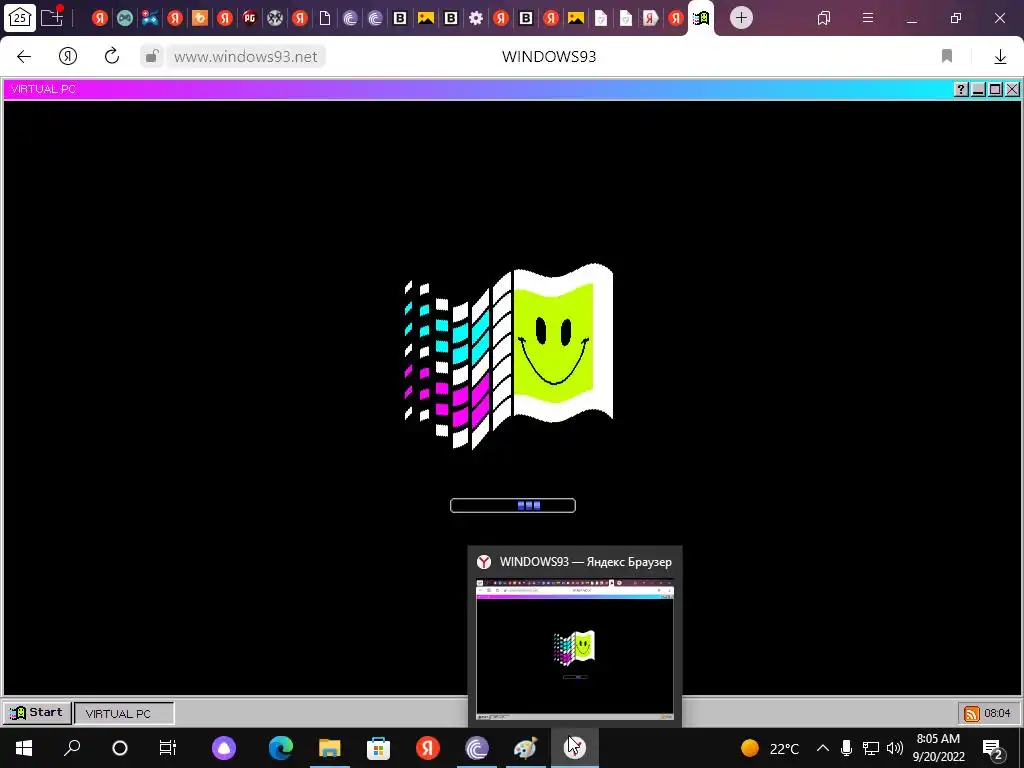Select the active WINDOWS93 browser tab
The height and width of the screenshot is (768, 1024).
701,18
